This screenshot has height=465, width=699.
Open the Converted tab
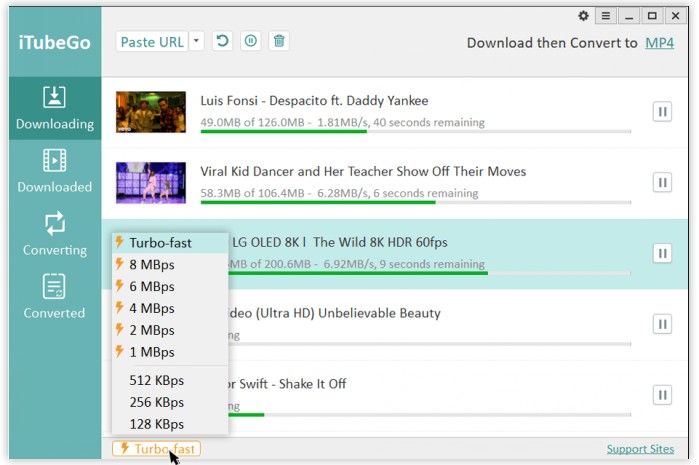click(x=55, y=297)
